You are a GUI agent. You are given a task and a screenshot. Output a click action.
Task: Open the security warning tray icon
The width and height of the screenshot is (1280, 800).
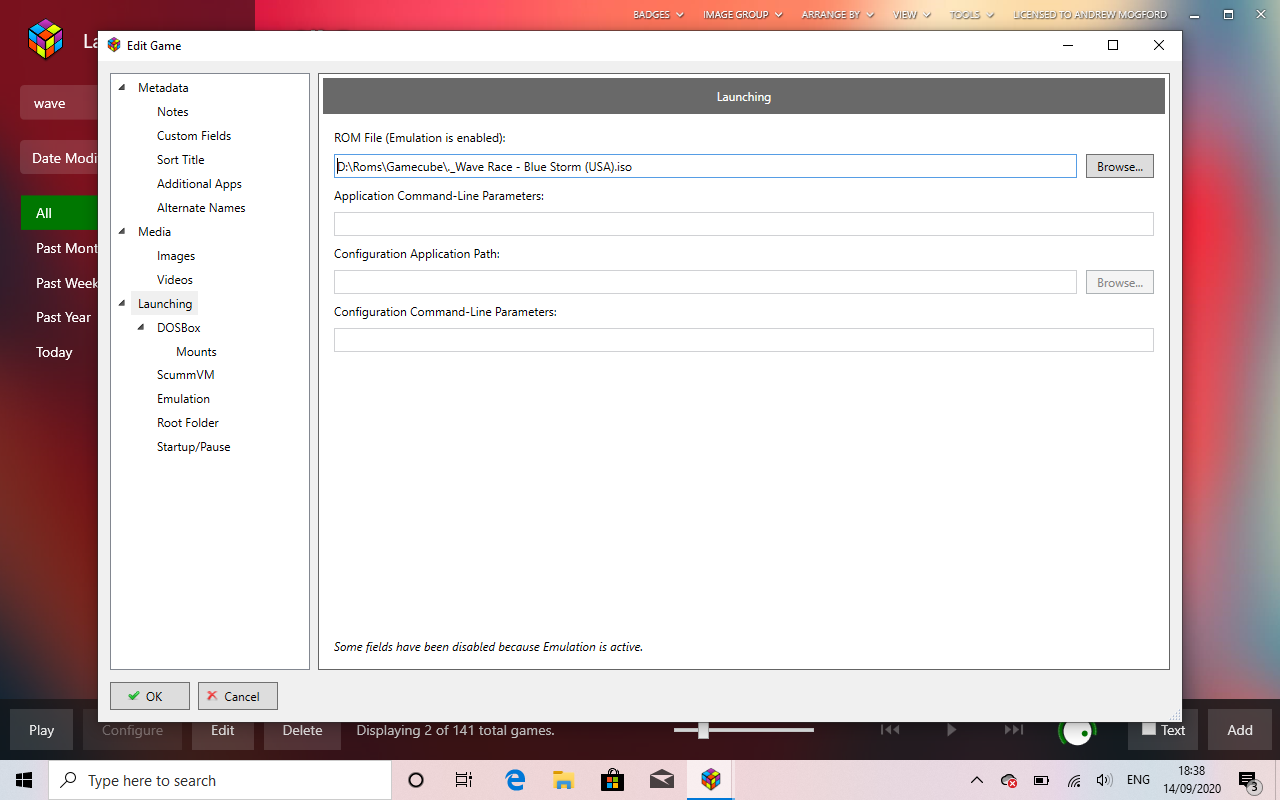(1009, 780)
